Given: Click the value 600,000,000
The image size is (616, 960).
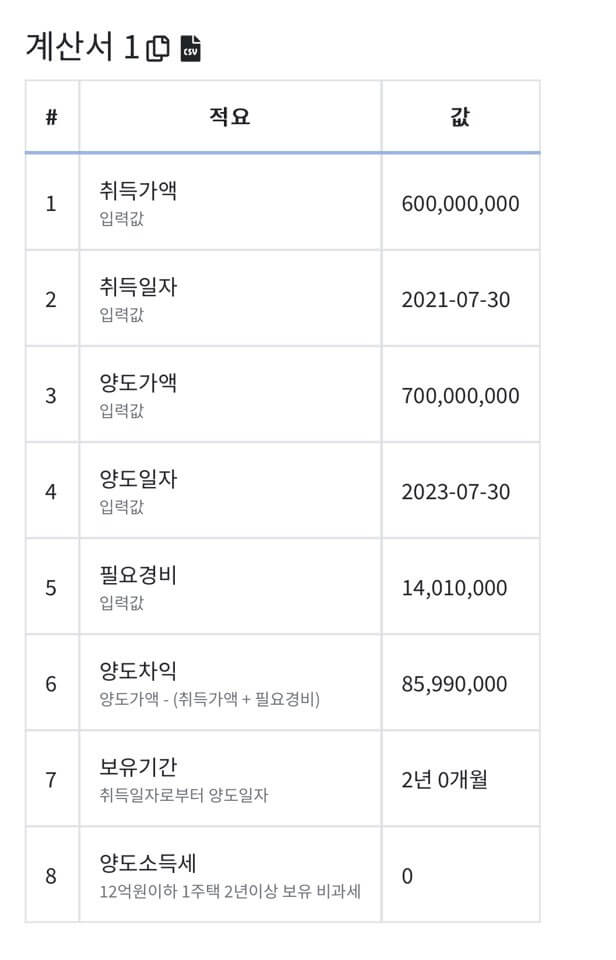Looking at the screenshot, I should pos(458,203).
